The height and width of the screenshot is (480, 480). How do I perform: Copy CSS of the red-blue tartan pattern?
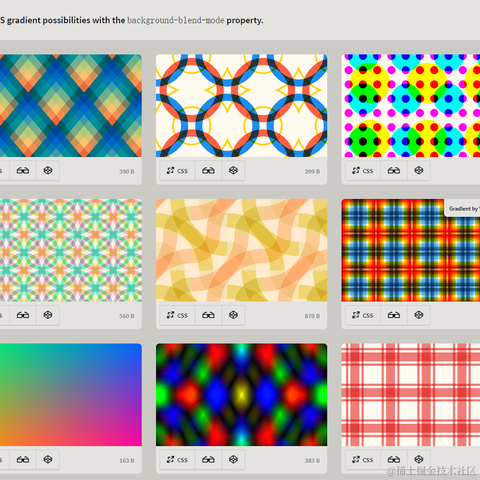pos(363,315)
